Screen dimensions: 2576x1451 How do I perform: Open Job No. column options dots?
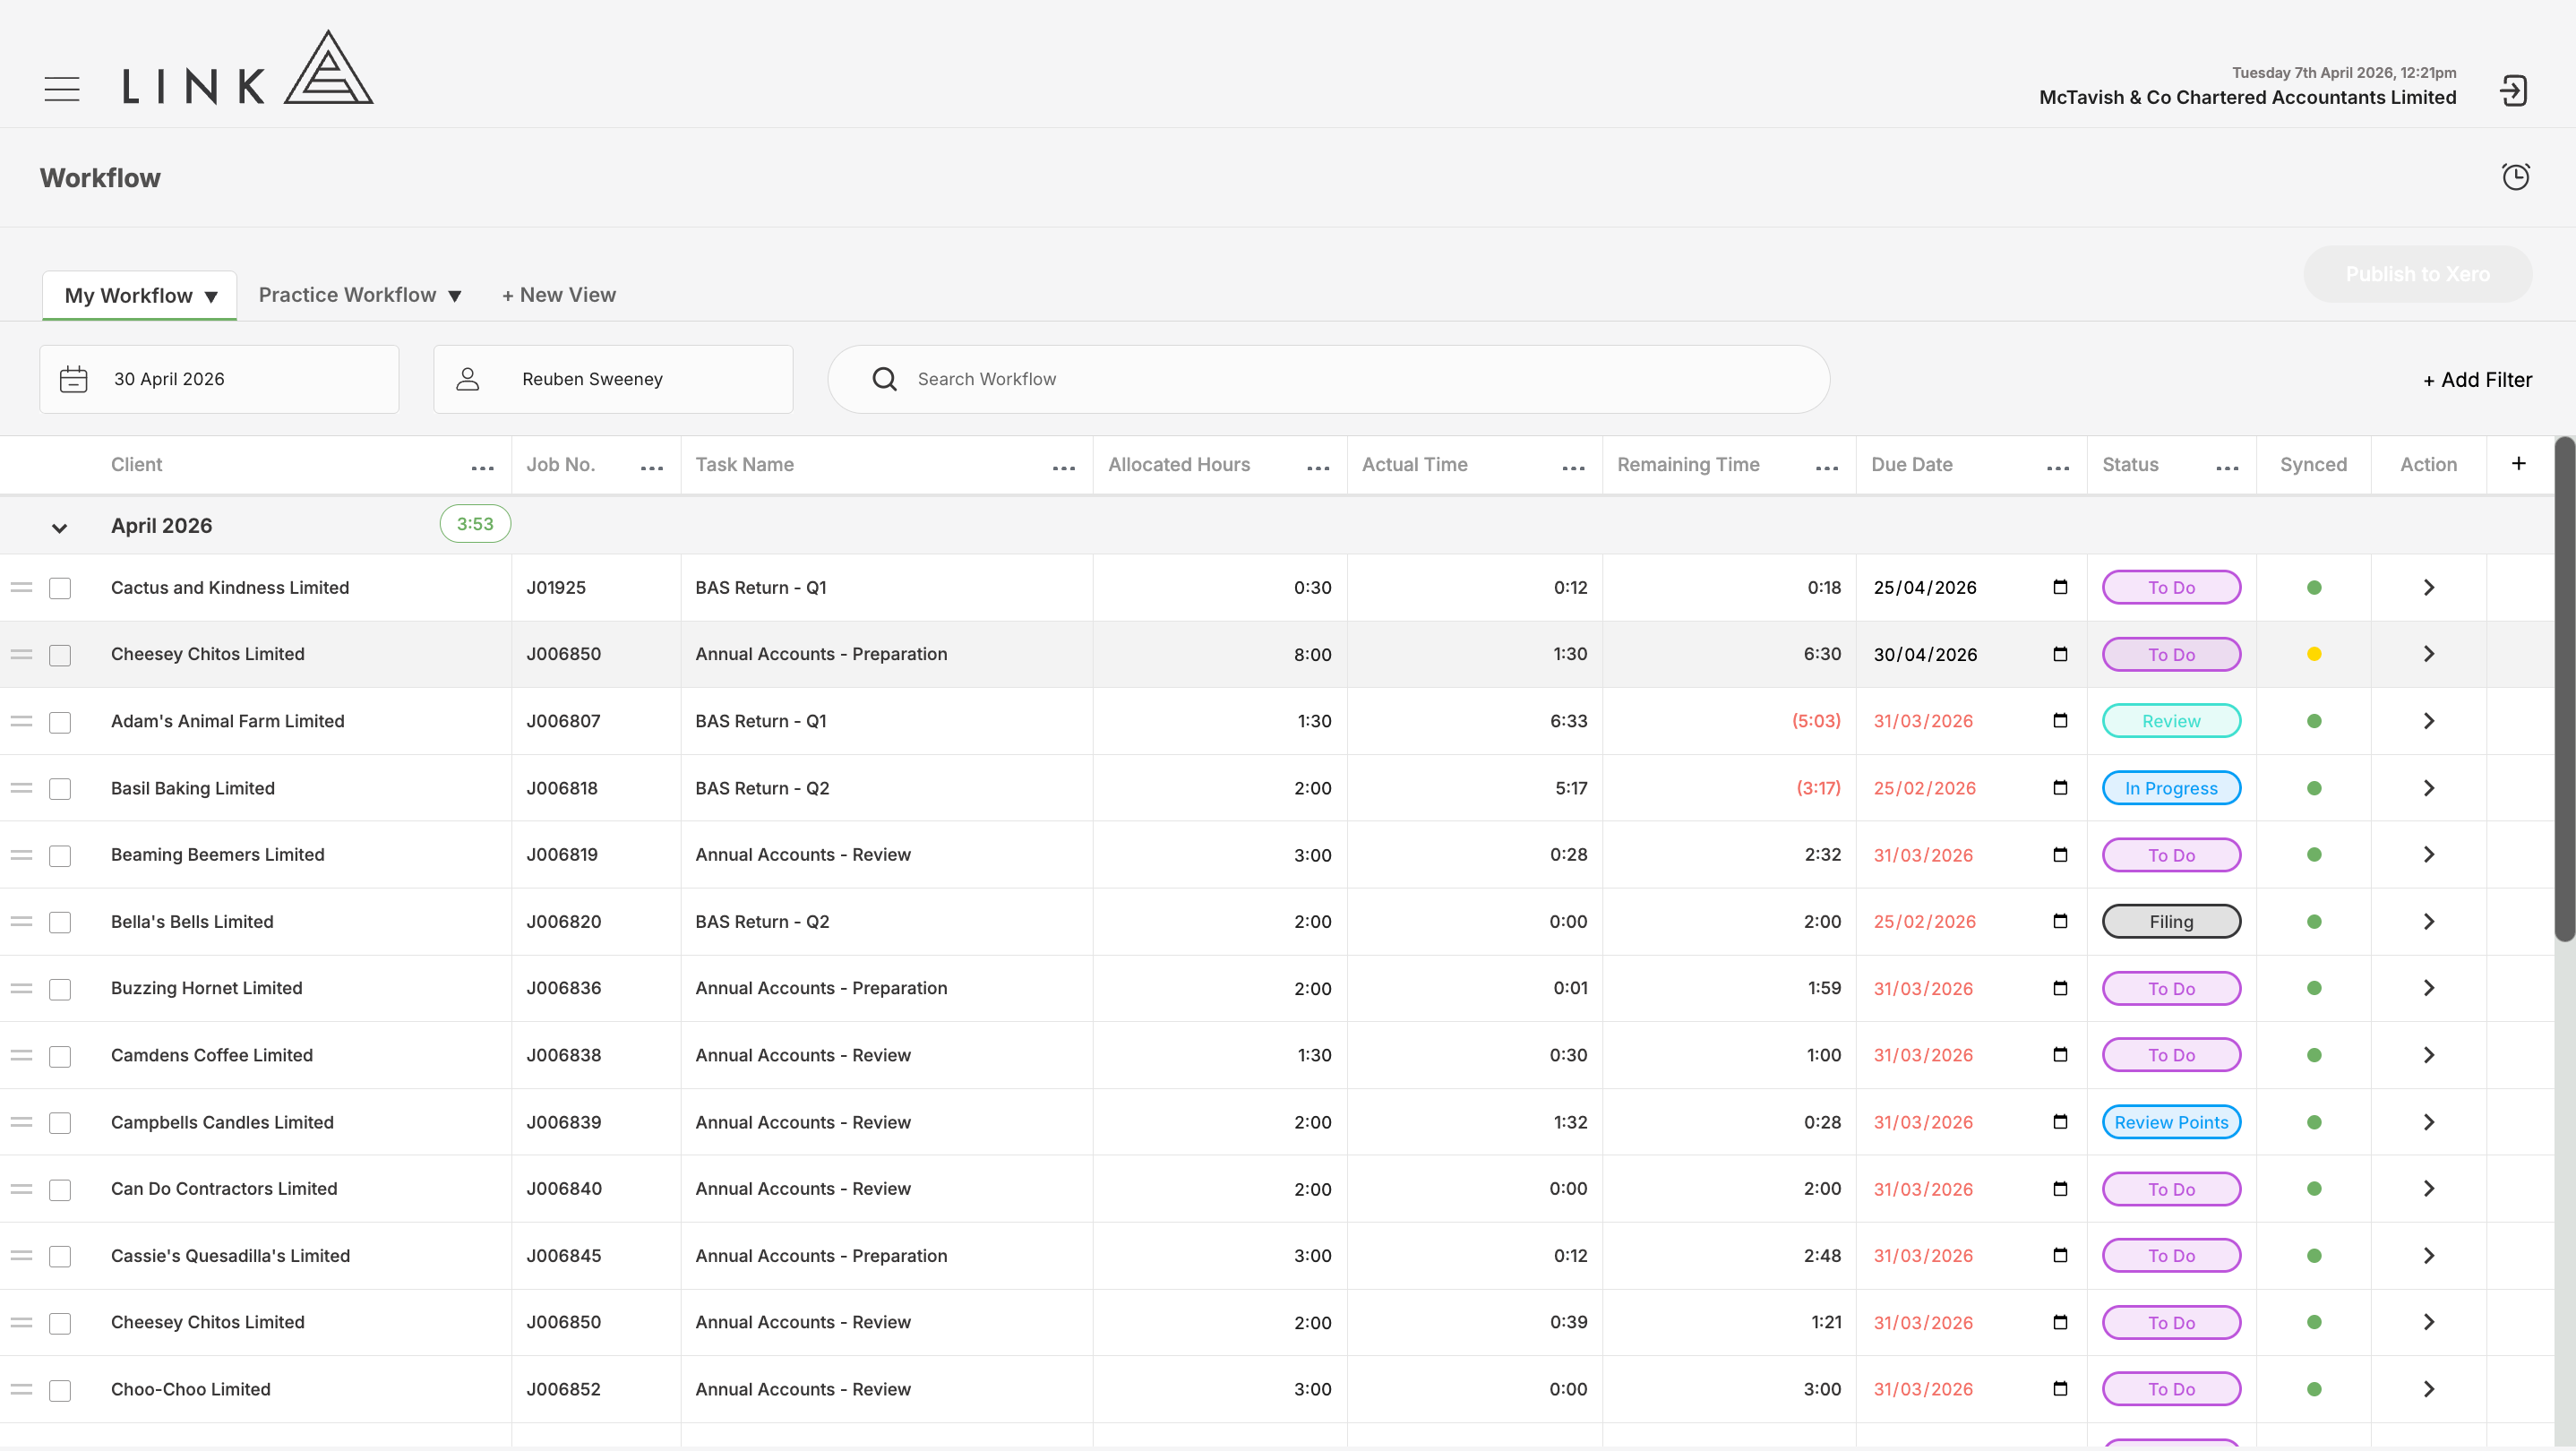(652, 467)
